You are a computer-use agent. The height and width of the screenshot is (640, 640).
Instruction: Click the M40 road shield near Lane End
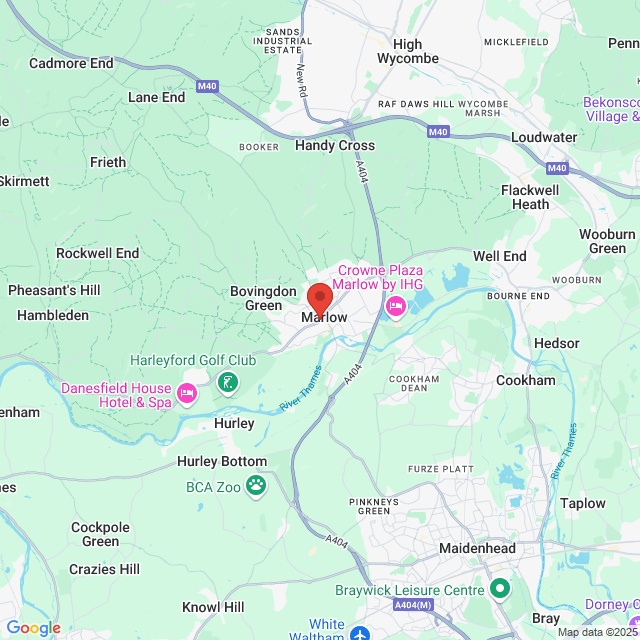207,86
